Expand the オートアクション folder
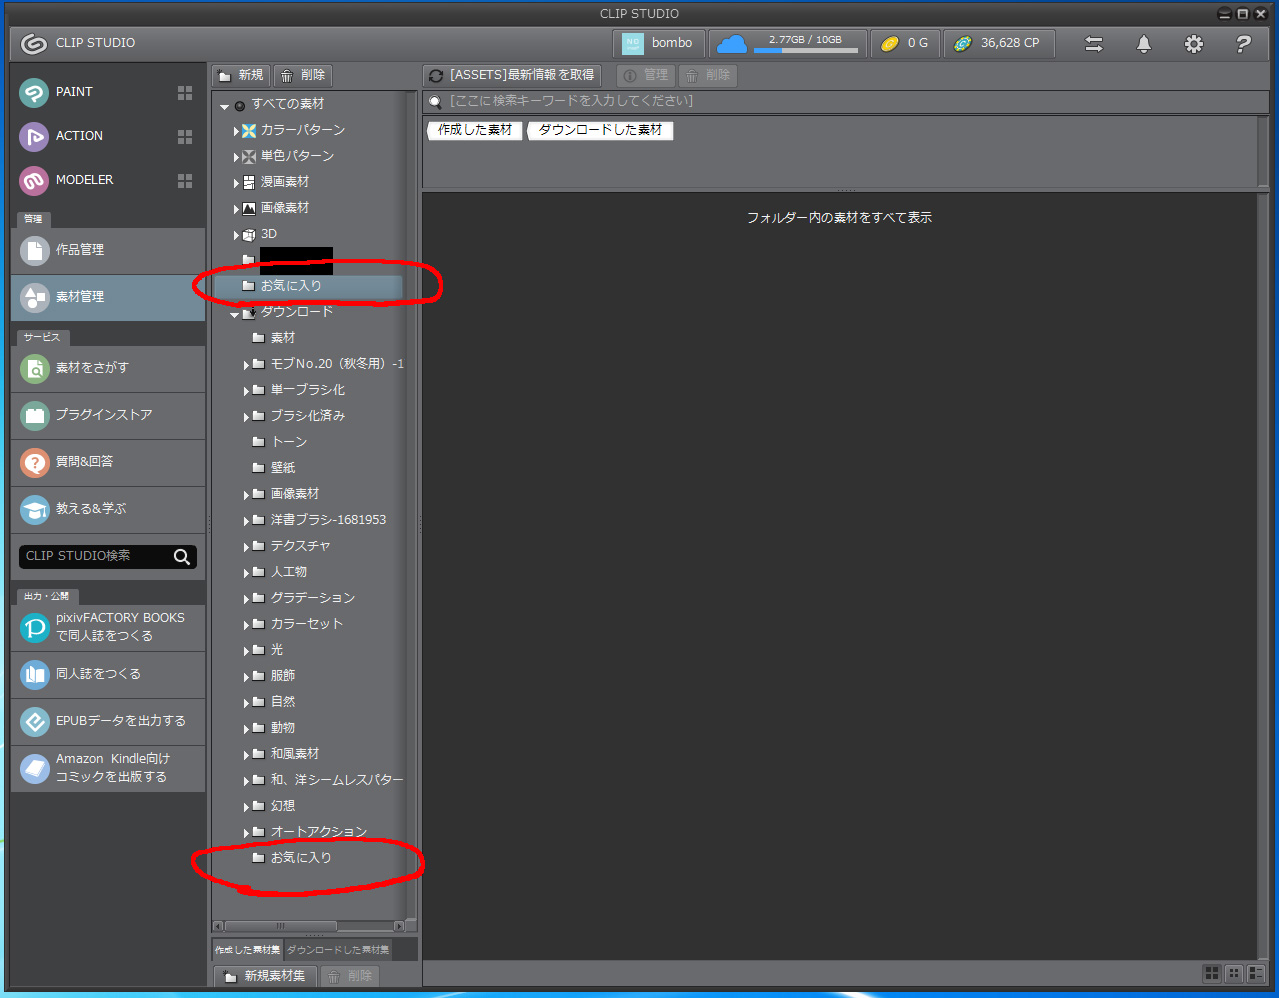Screen dimensions: 1279x998 coord(246,833)
